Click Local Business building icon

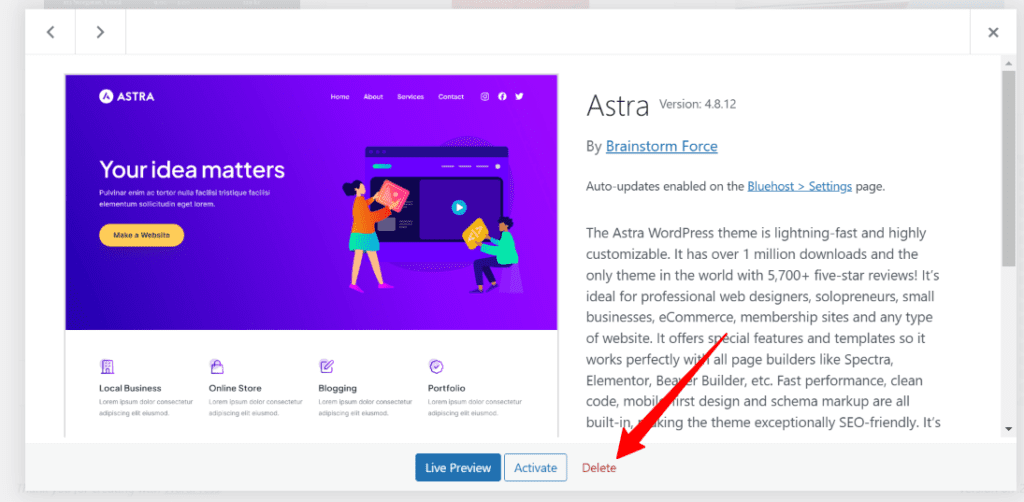click(x=106, y=366)
